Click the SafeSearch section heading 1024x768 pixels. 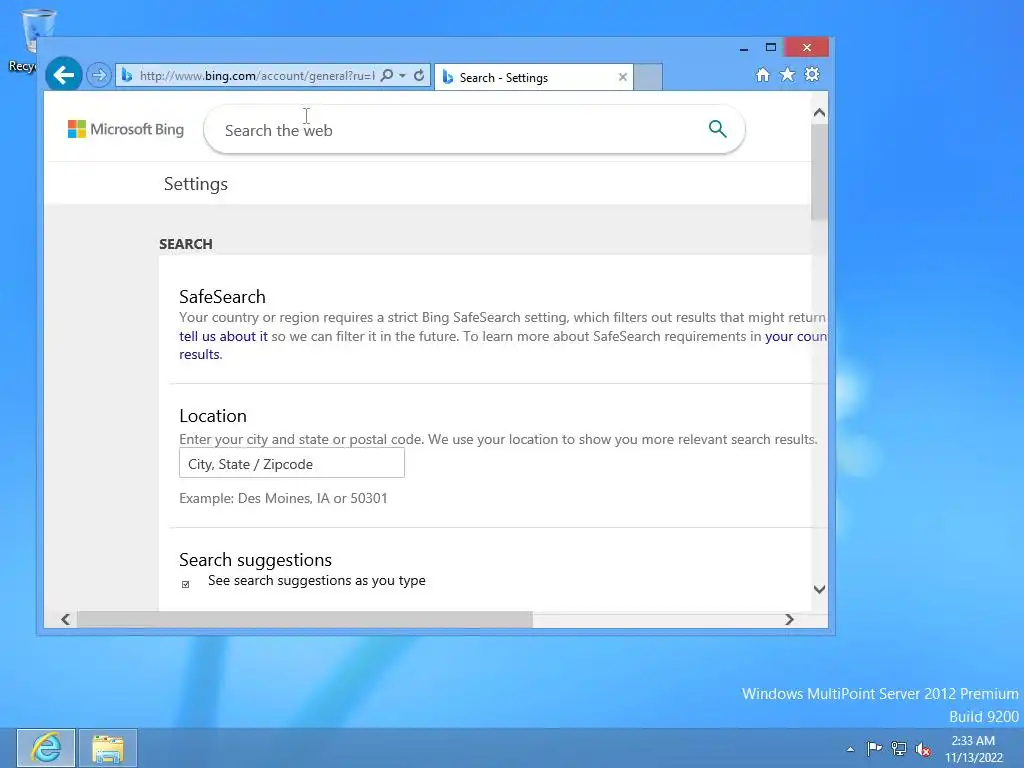223,296
